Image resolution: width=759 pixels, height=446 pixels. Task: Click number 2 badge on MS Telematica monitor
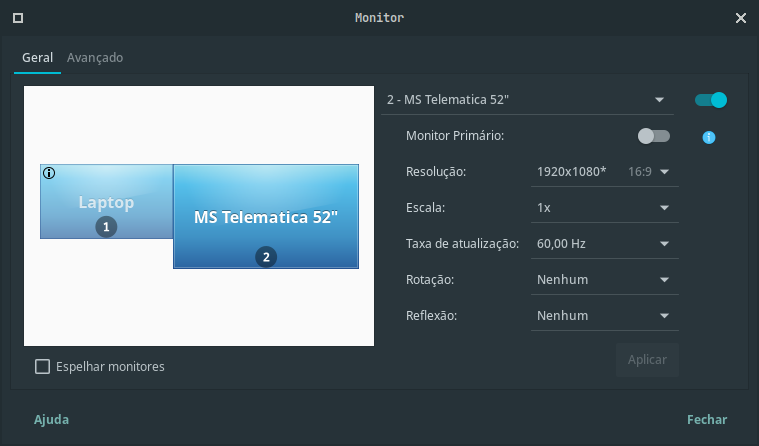(266, 257)
